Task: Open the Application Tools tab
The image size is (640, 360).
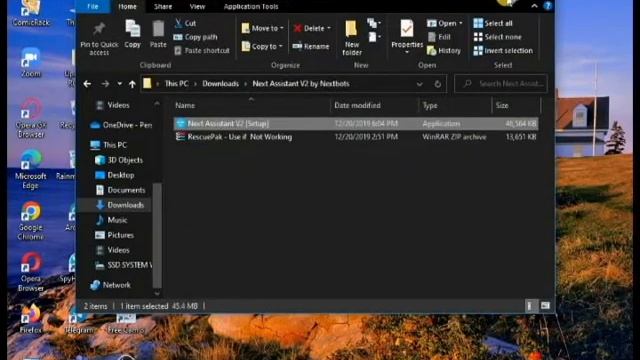Action: pos(251,7)
